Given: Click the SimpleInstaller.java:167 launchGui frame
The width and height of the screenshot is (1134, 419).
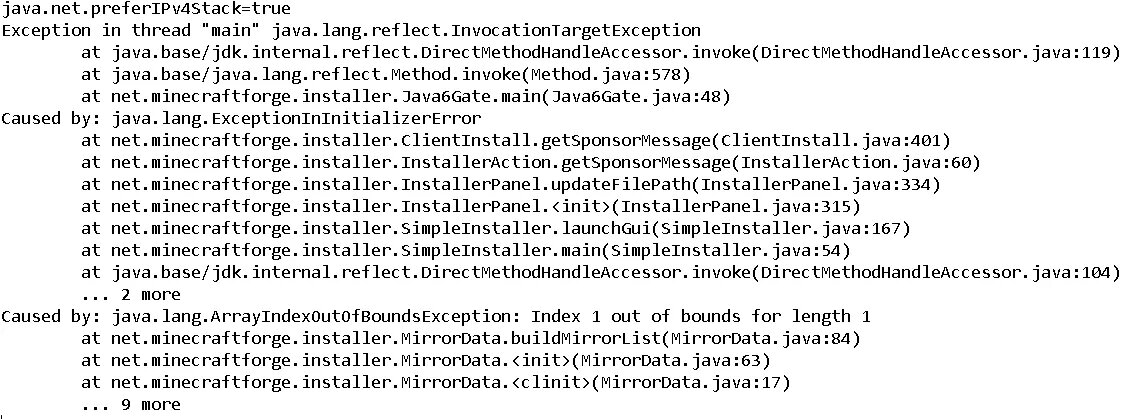Looking at the screenshot, I should point(495,229).
